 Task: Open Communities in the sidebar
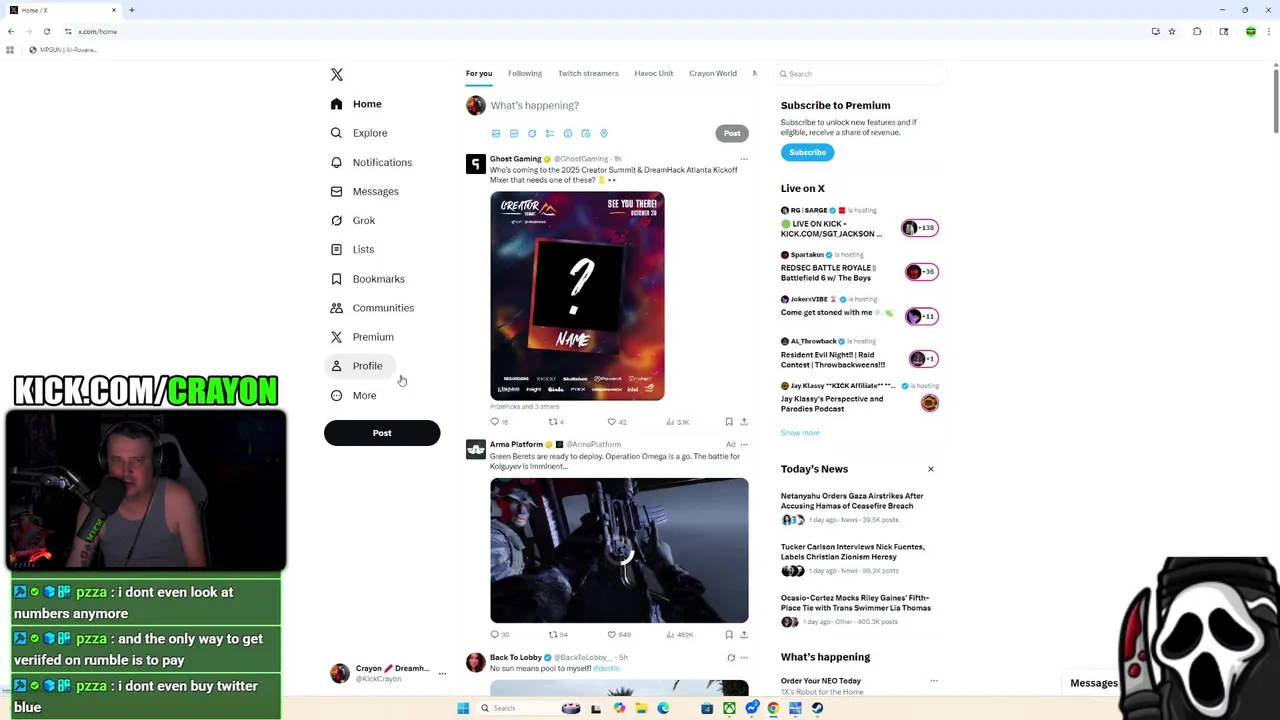[372, 308]
